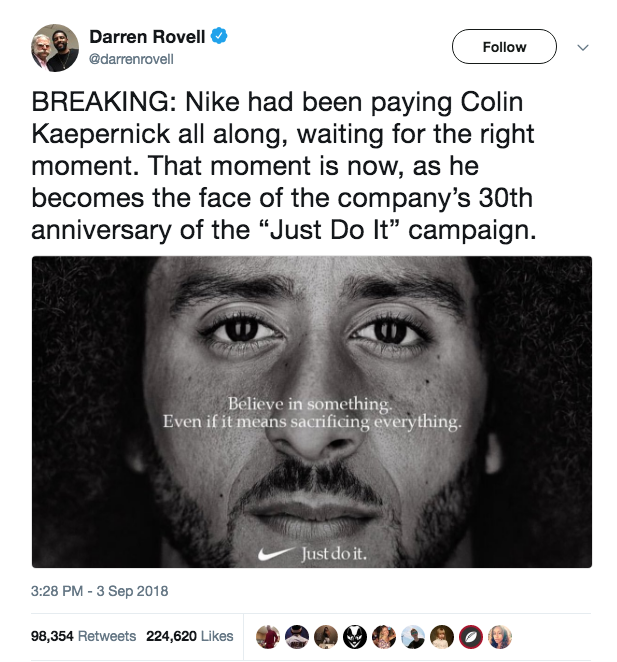This screenshot has height=662, width=617.
Task: Click the Darren Rovell display name
Action: (147, 37)
